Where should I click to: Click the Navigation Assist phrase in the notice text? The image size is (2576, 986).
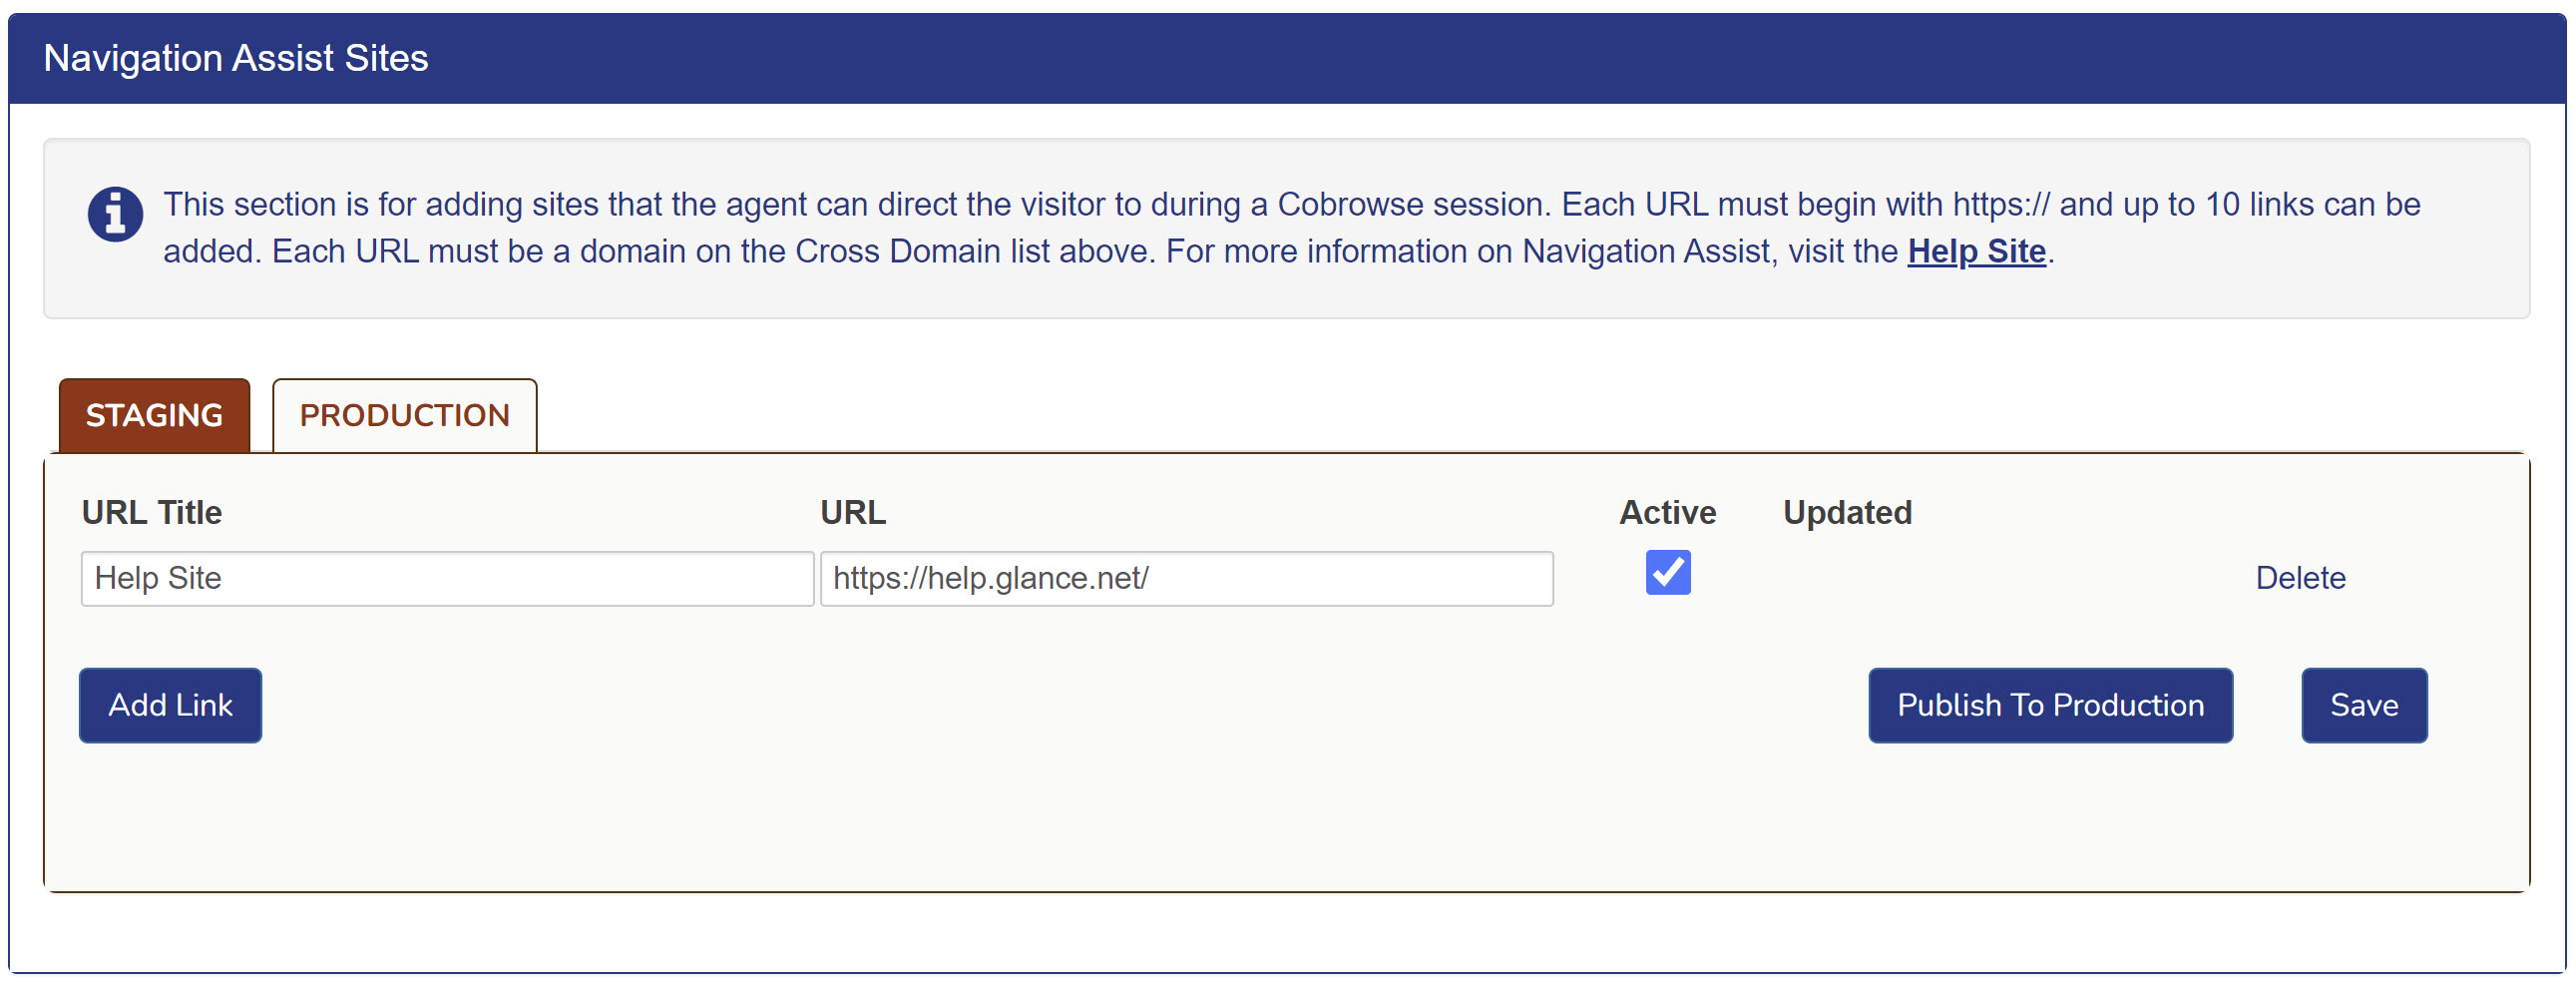1645,251
